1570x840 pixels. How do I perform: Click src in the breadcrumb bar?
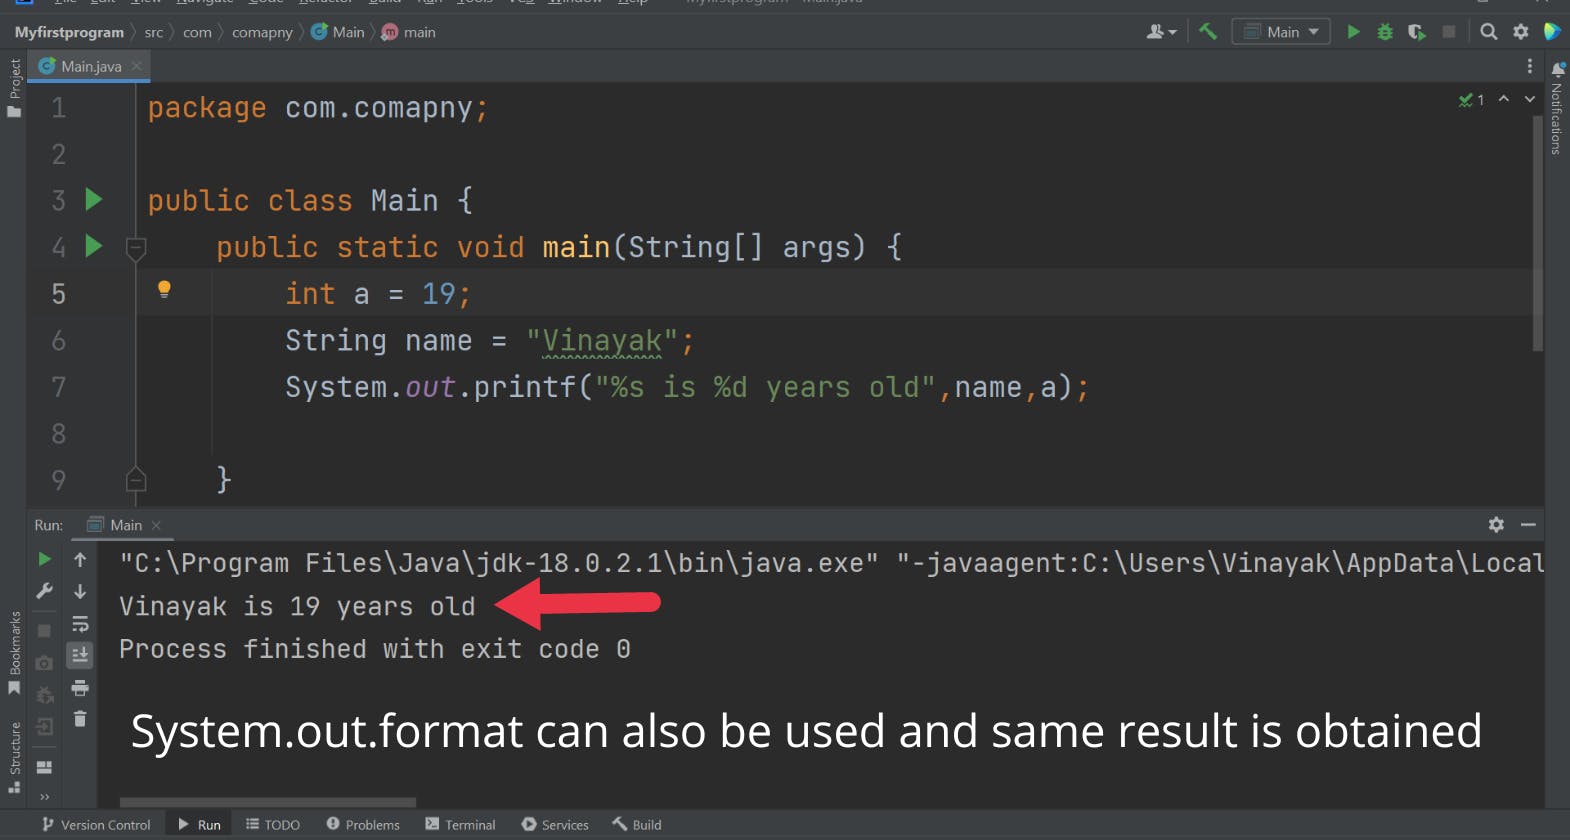[153, 32]
